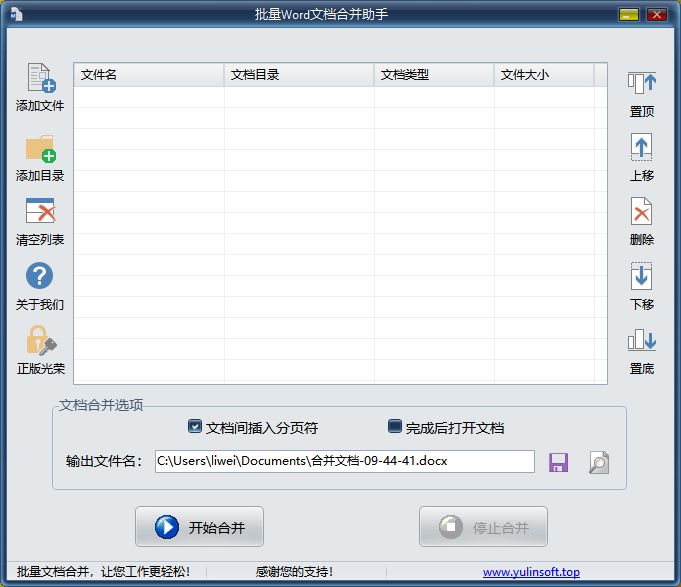Move item to top with 置顶 icon
The image size is (681, 587).
click(x=641, y=82)
